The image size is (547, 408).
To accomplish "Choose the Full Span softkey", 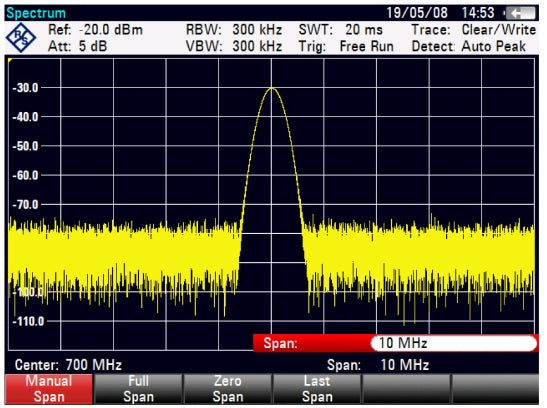I will tap(138, 389).
